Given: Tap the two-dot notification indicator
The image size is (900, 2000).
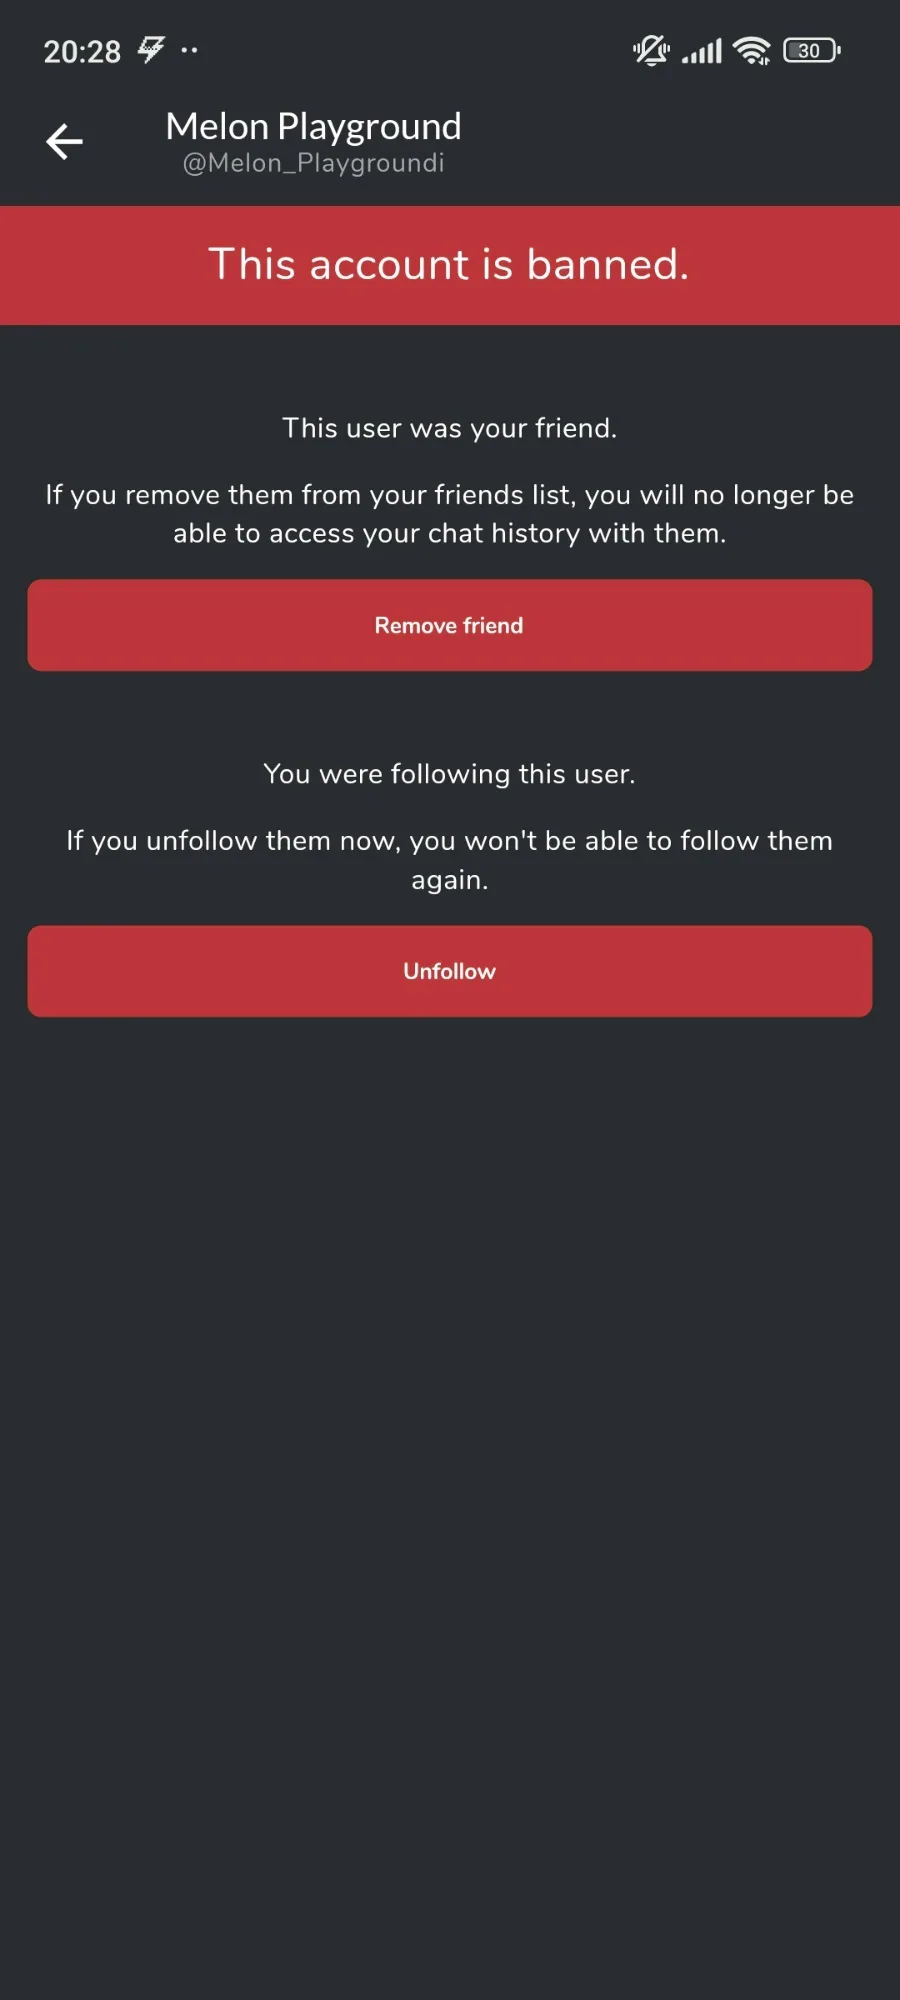Looking at the screenshot, I should 189,49.
